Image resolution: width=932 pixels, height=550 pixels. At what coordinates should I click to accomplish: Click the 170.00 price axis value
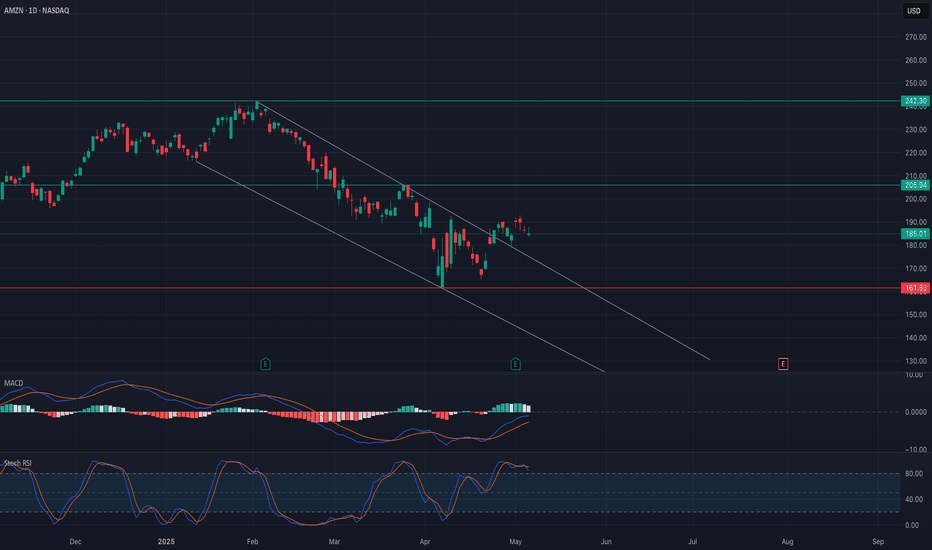[916, 269]
